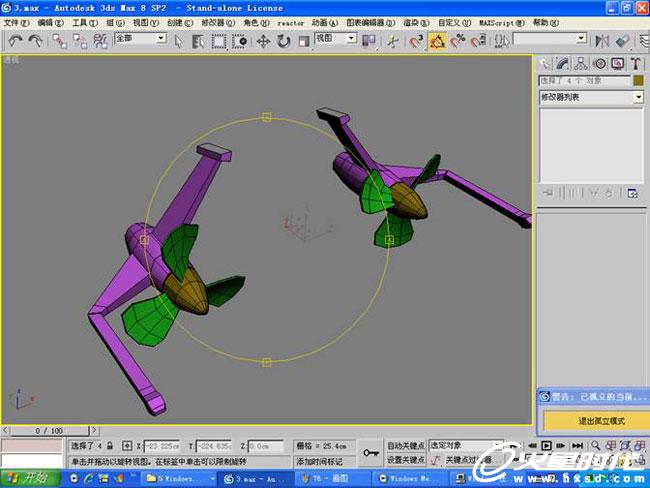Open the 编辑 menu
The height and width of the screenshot is (488, 650).
click(51, 22)
